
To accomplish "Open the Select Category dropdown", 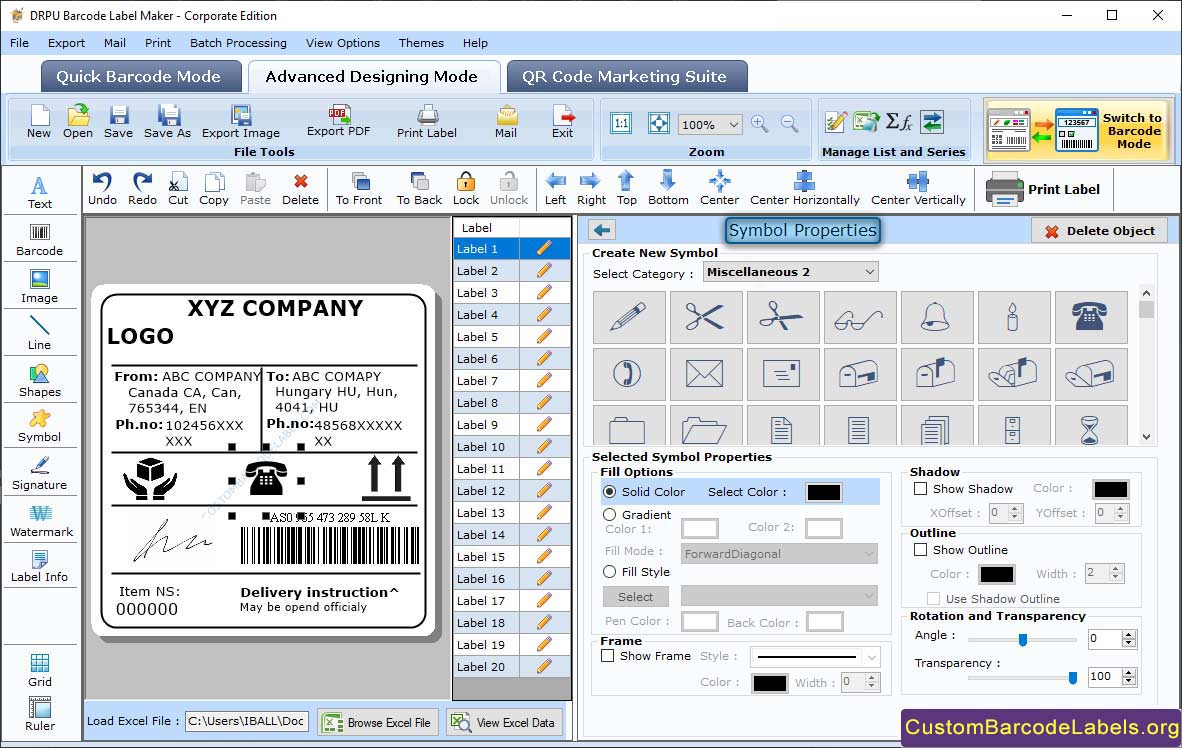I will (x=790, y=272).
